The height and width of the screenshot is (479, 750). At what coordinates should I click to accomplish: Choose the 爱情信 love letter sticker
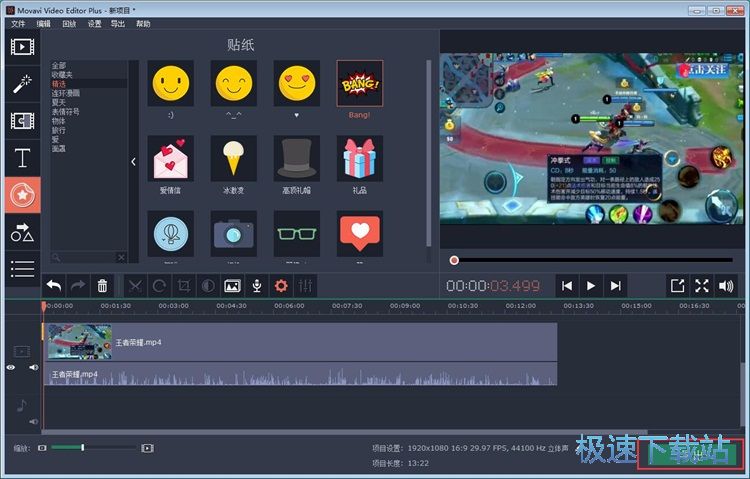coord(171,158)
